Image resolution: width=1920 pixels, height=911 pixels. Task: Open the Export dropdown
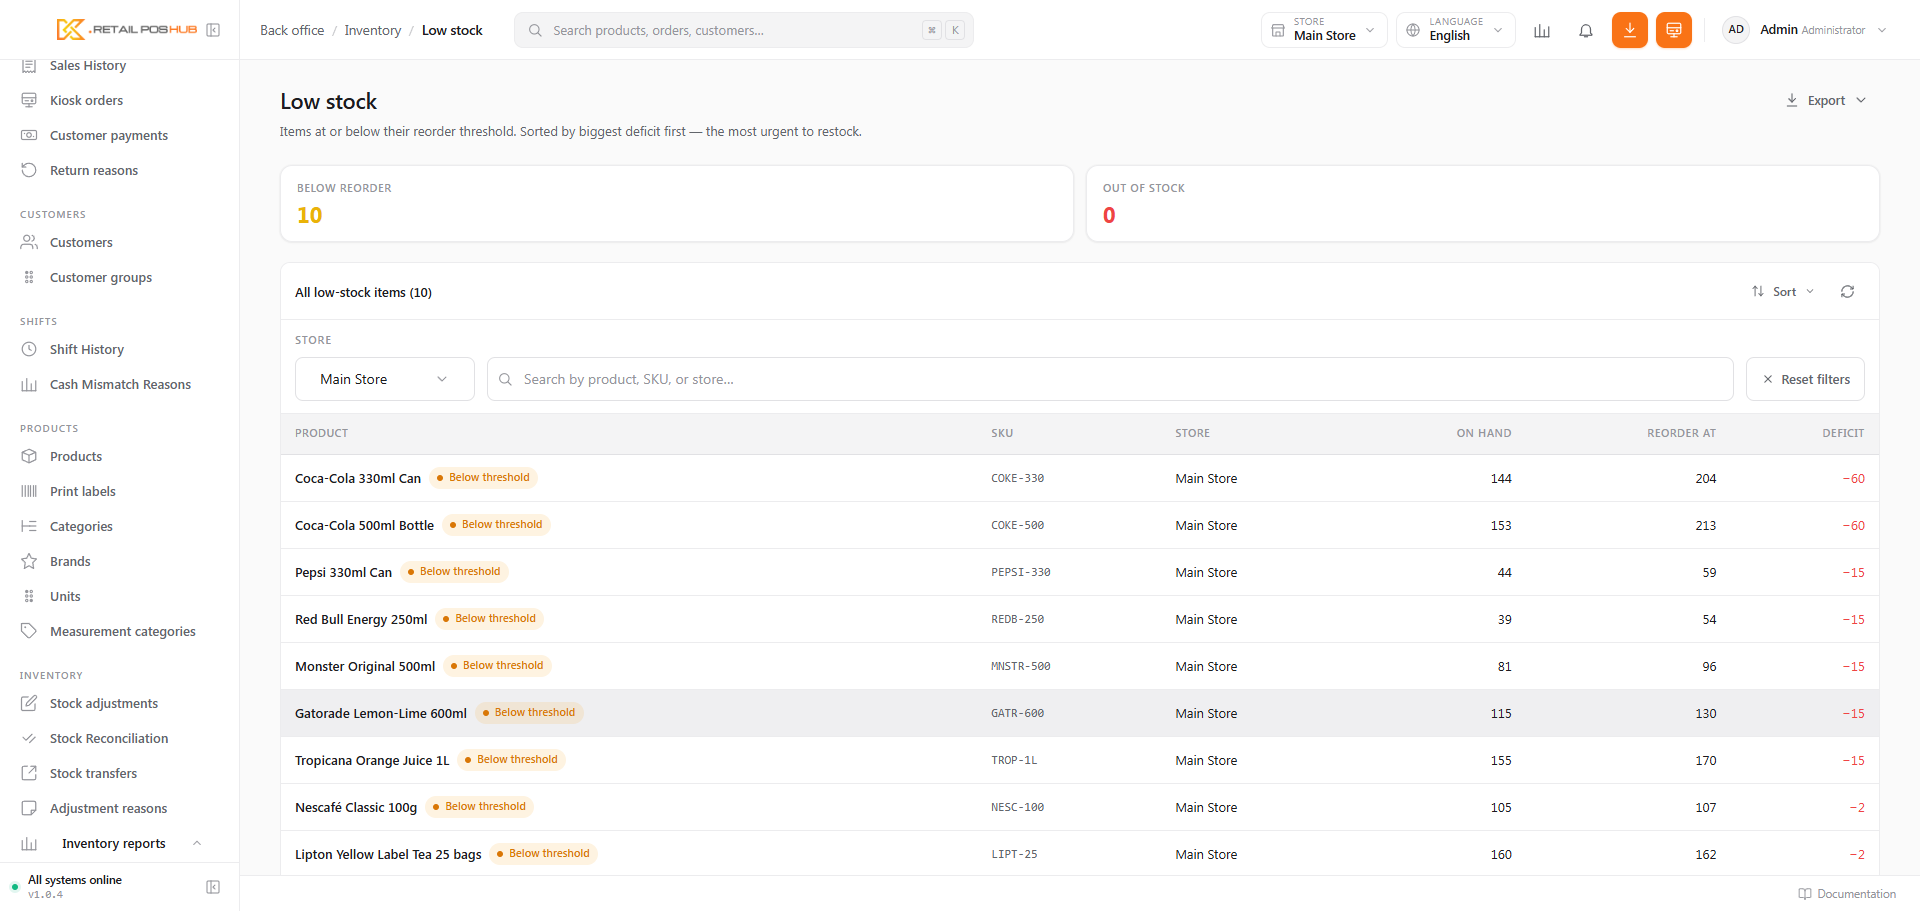tap(1826, 101)
